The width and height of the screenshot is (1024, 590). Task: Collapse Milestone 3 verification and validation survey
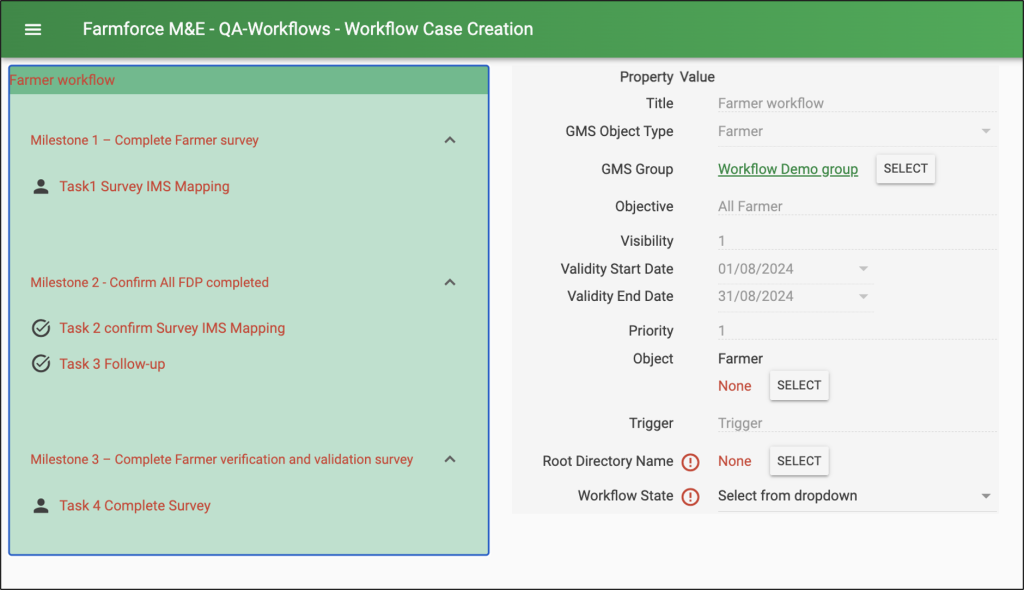[450, 459]
